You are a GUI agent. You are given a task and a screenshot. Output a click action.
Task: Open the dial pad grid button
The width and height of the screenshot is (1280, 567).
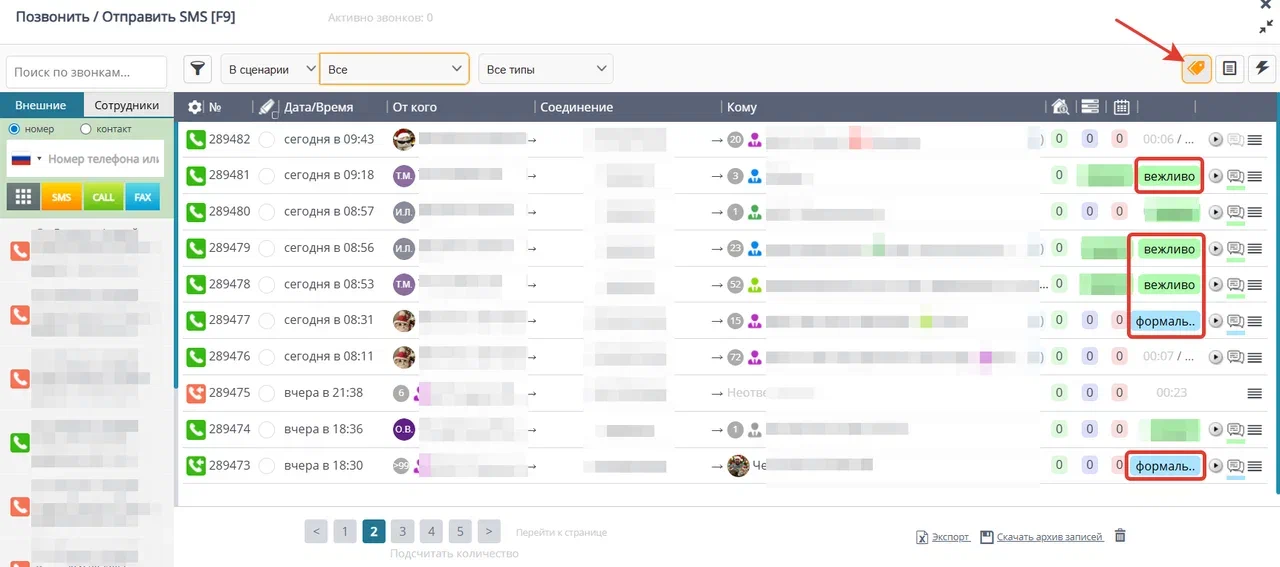(x=23, y=197)
